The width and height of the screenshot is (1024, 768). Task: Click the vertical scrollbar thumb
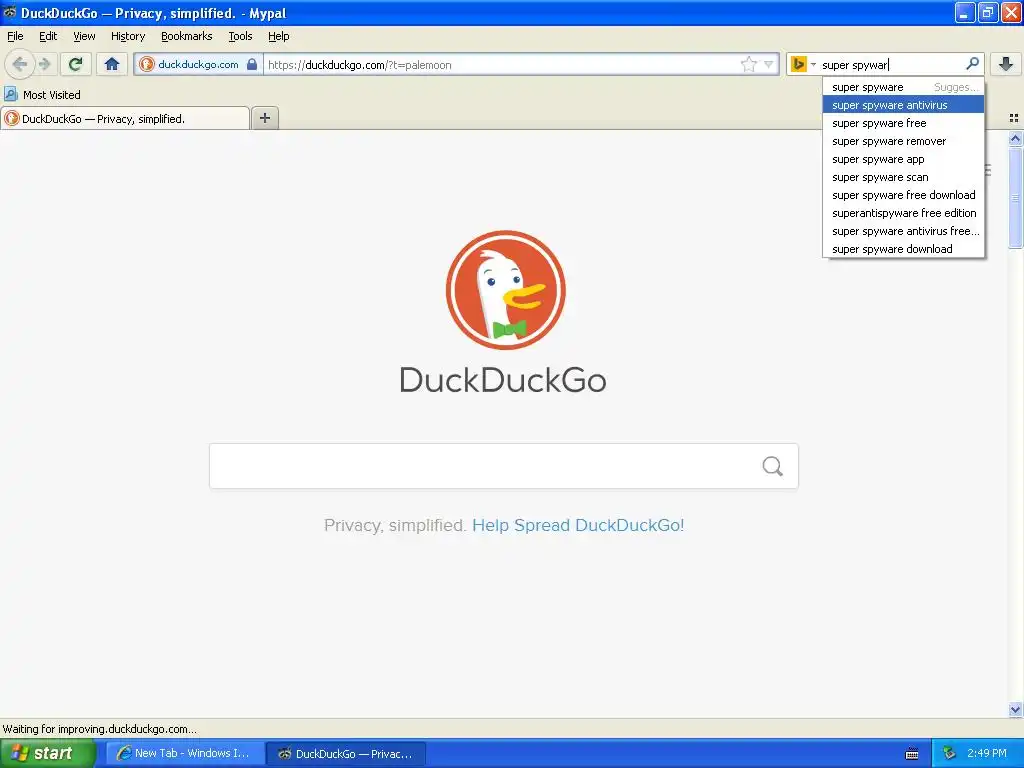click(1015, 198)
